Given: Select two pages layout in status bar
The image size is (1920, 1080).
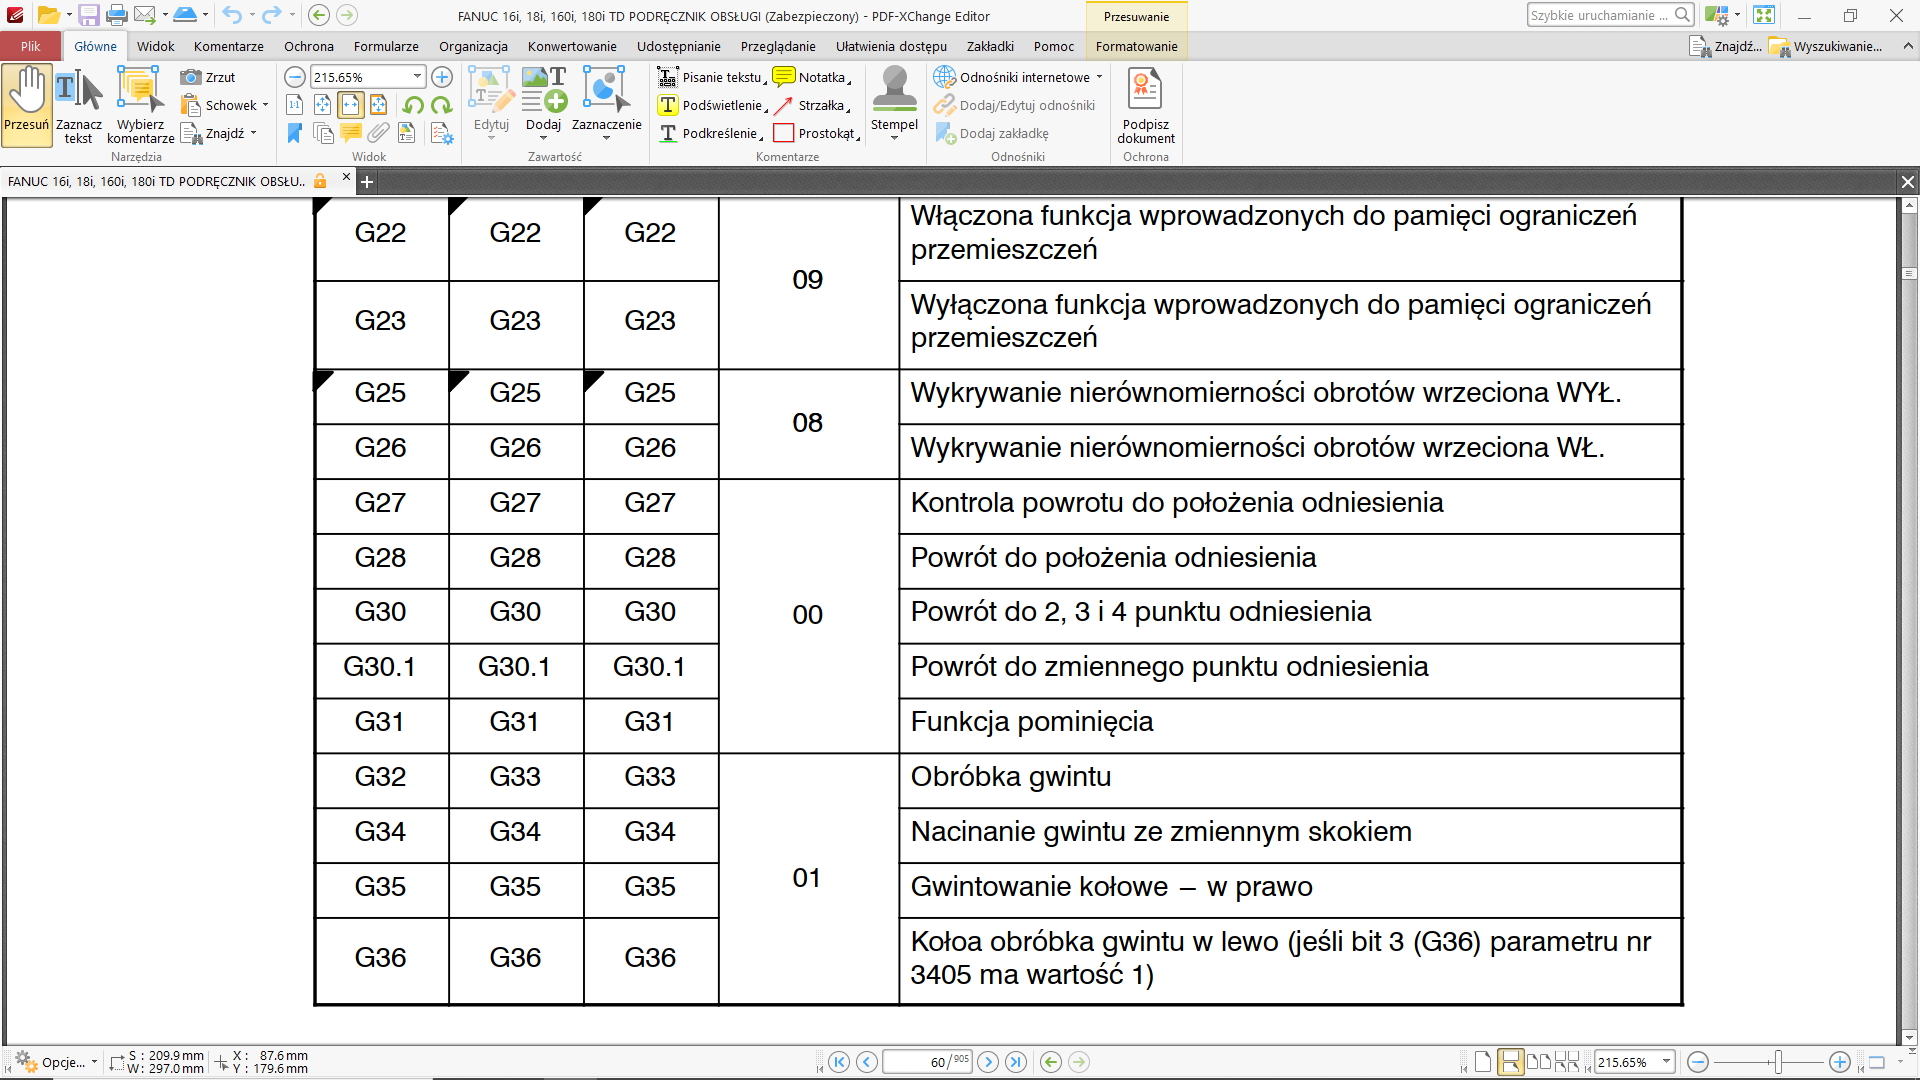Looking at the screenshot, I should tap(1539, 1062).
